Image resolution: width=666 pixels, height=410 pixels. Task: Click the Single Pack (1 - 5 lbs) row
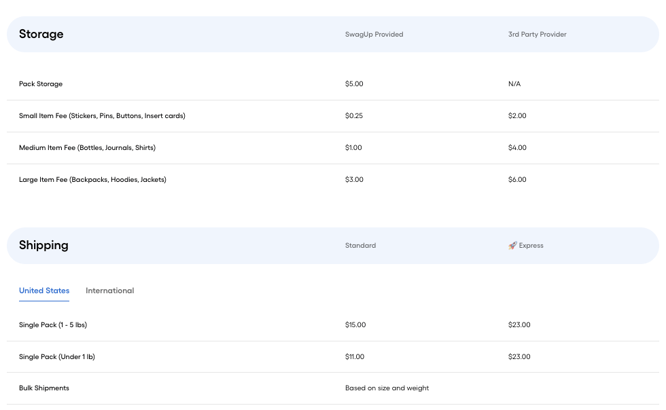click(x=53, y=325)
